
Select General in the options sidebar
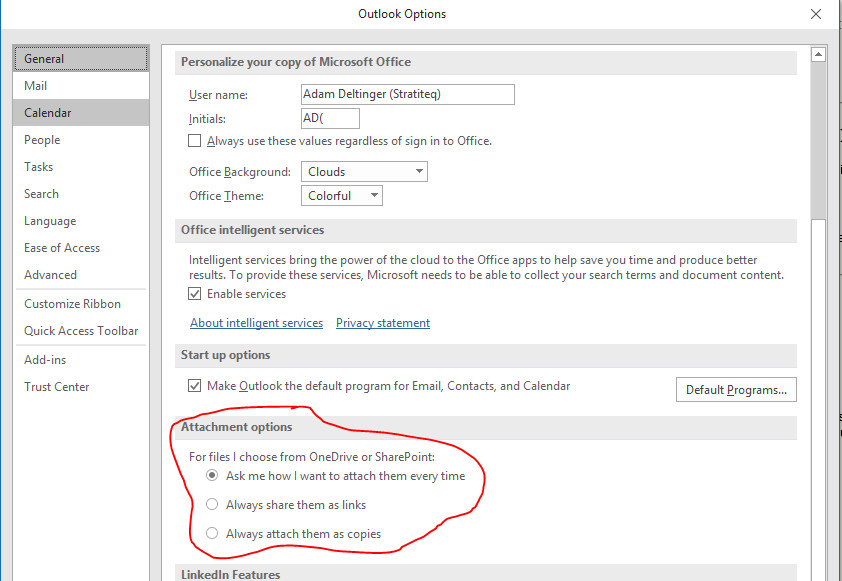[81, 59]
